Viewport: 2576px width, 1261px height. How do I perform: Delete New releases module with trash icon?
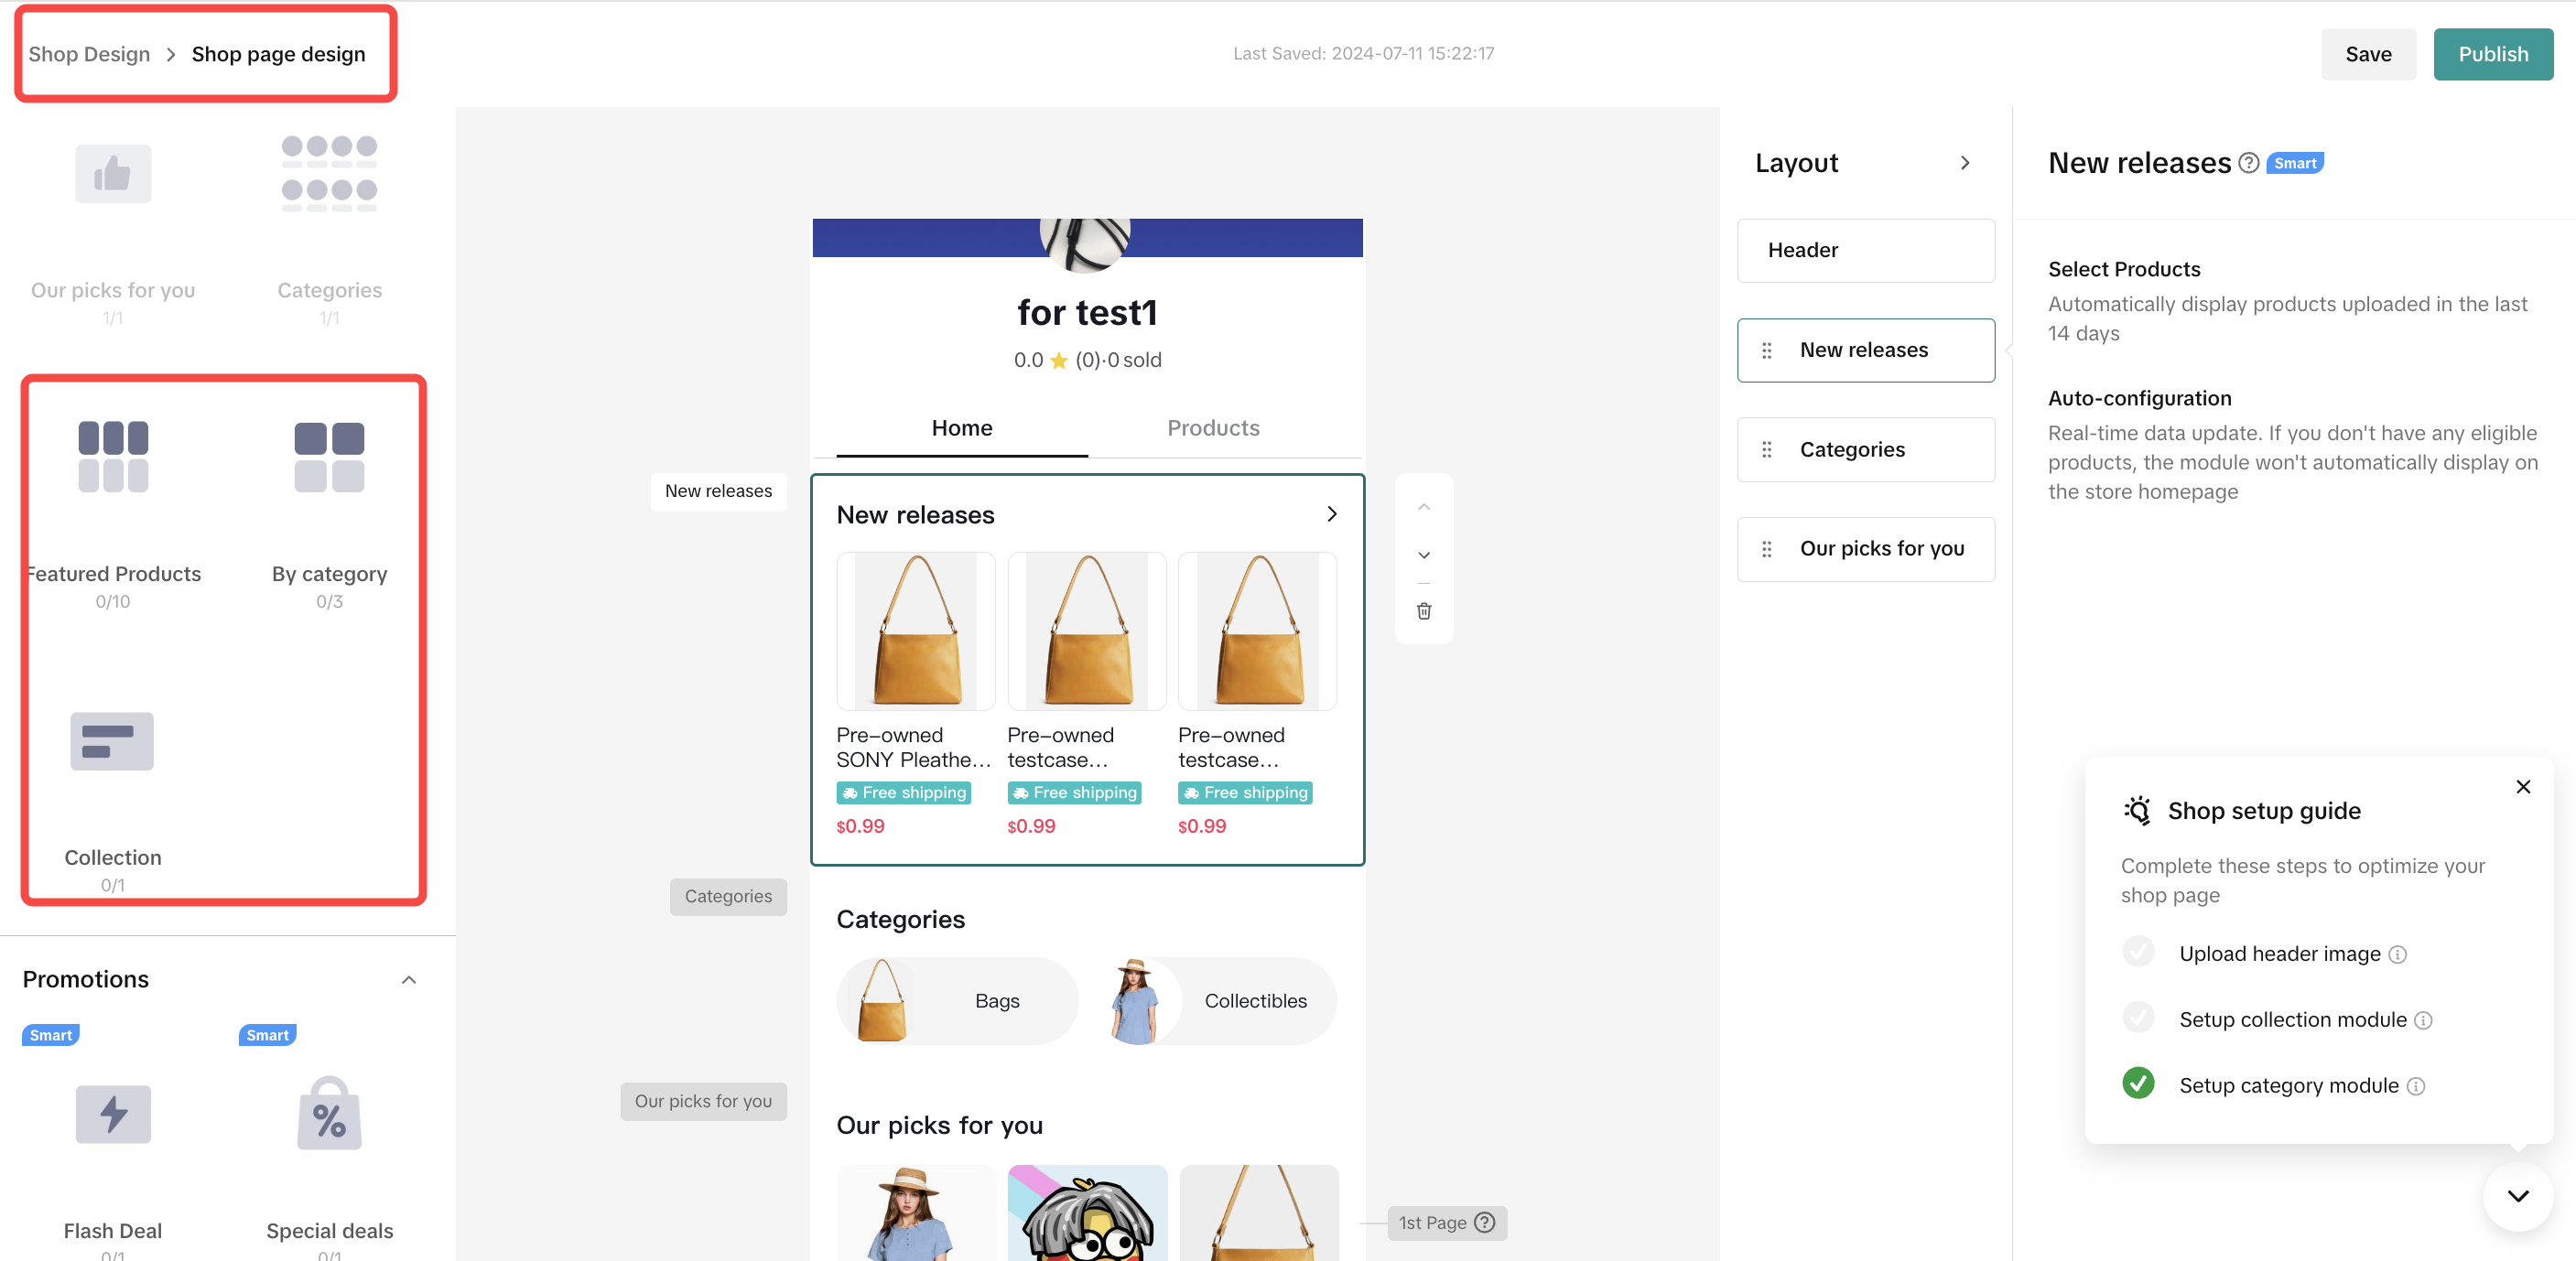(1424, 611)
